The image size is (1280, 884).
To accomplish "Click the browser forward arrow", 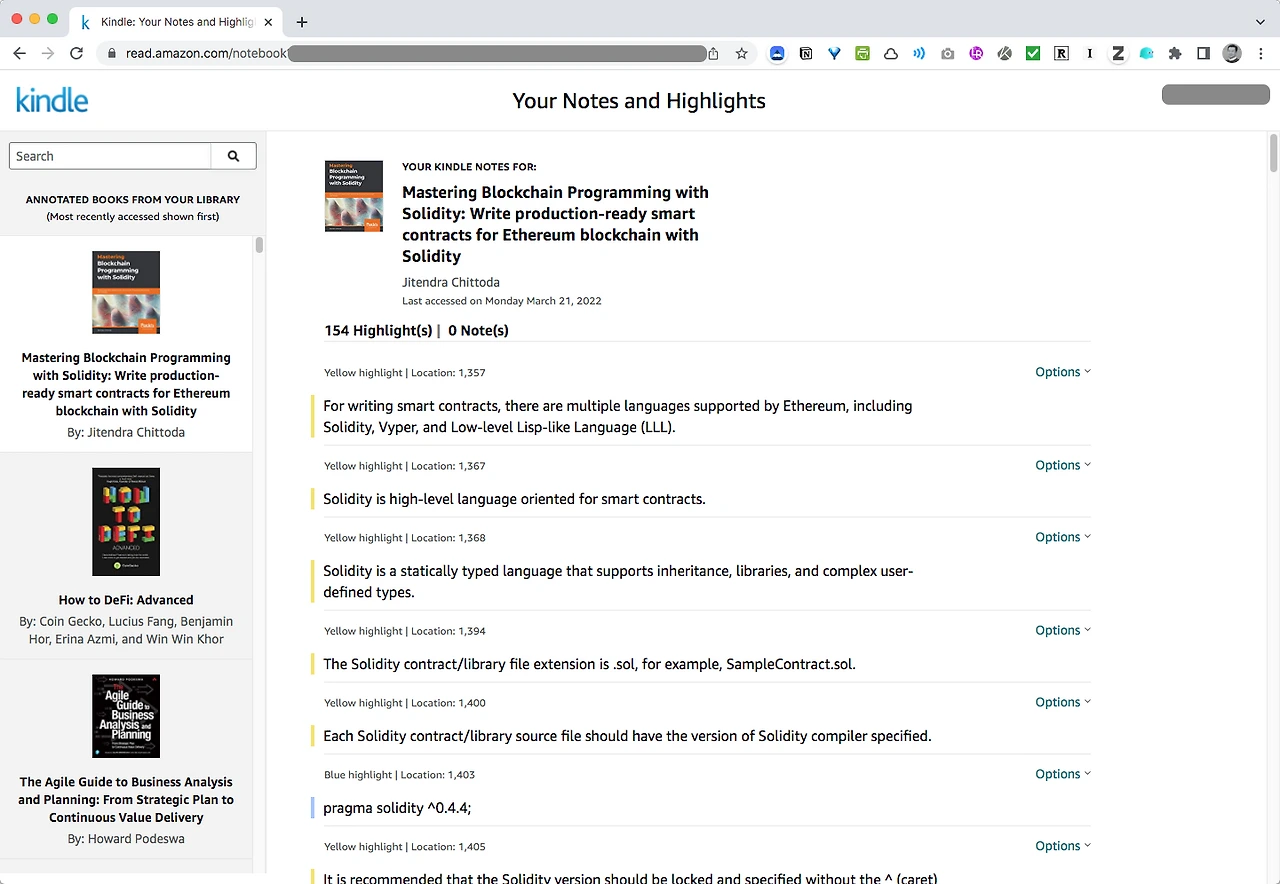I will pos(48,54).
